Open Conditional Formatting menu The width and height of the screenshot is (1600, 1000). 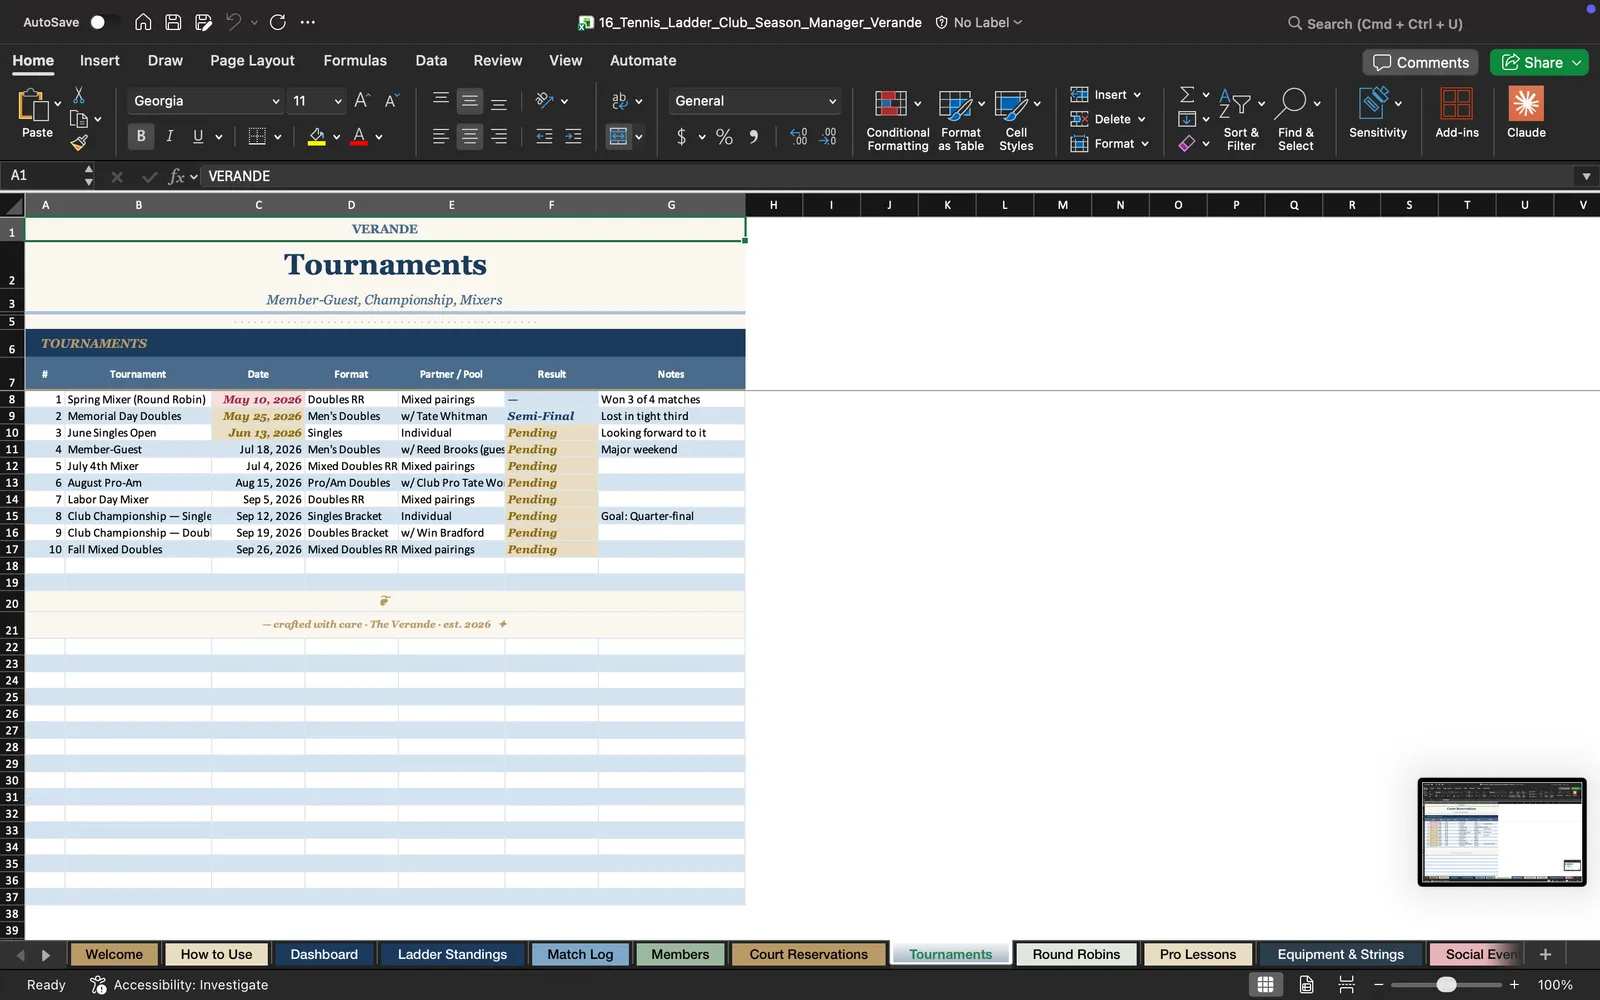coord(897,120)
